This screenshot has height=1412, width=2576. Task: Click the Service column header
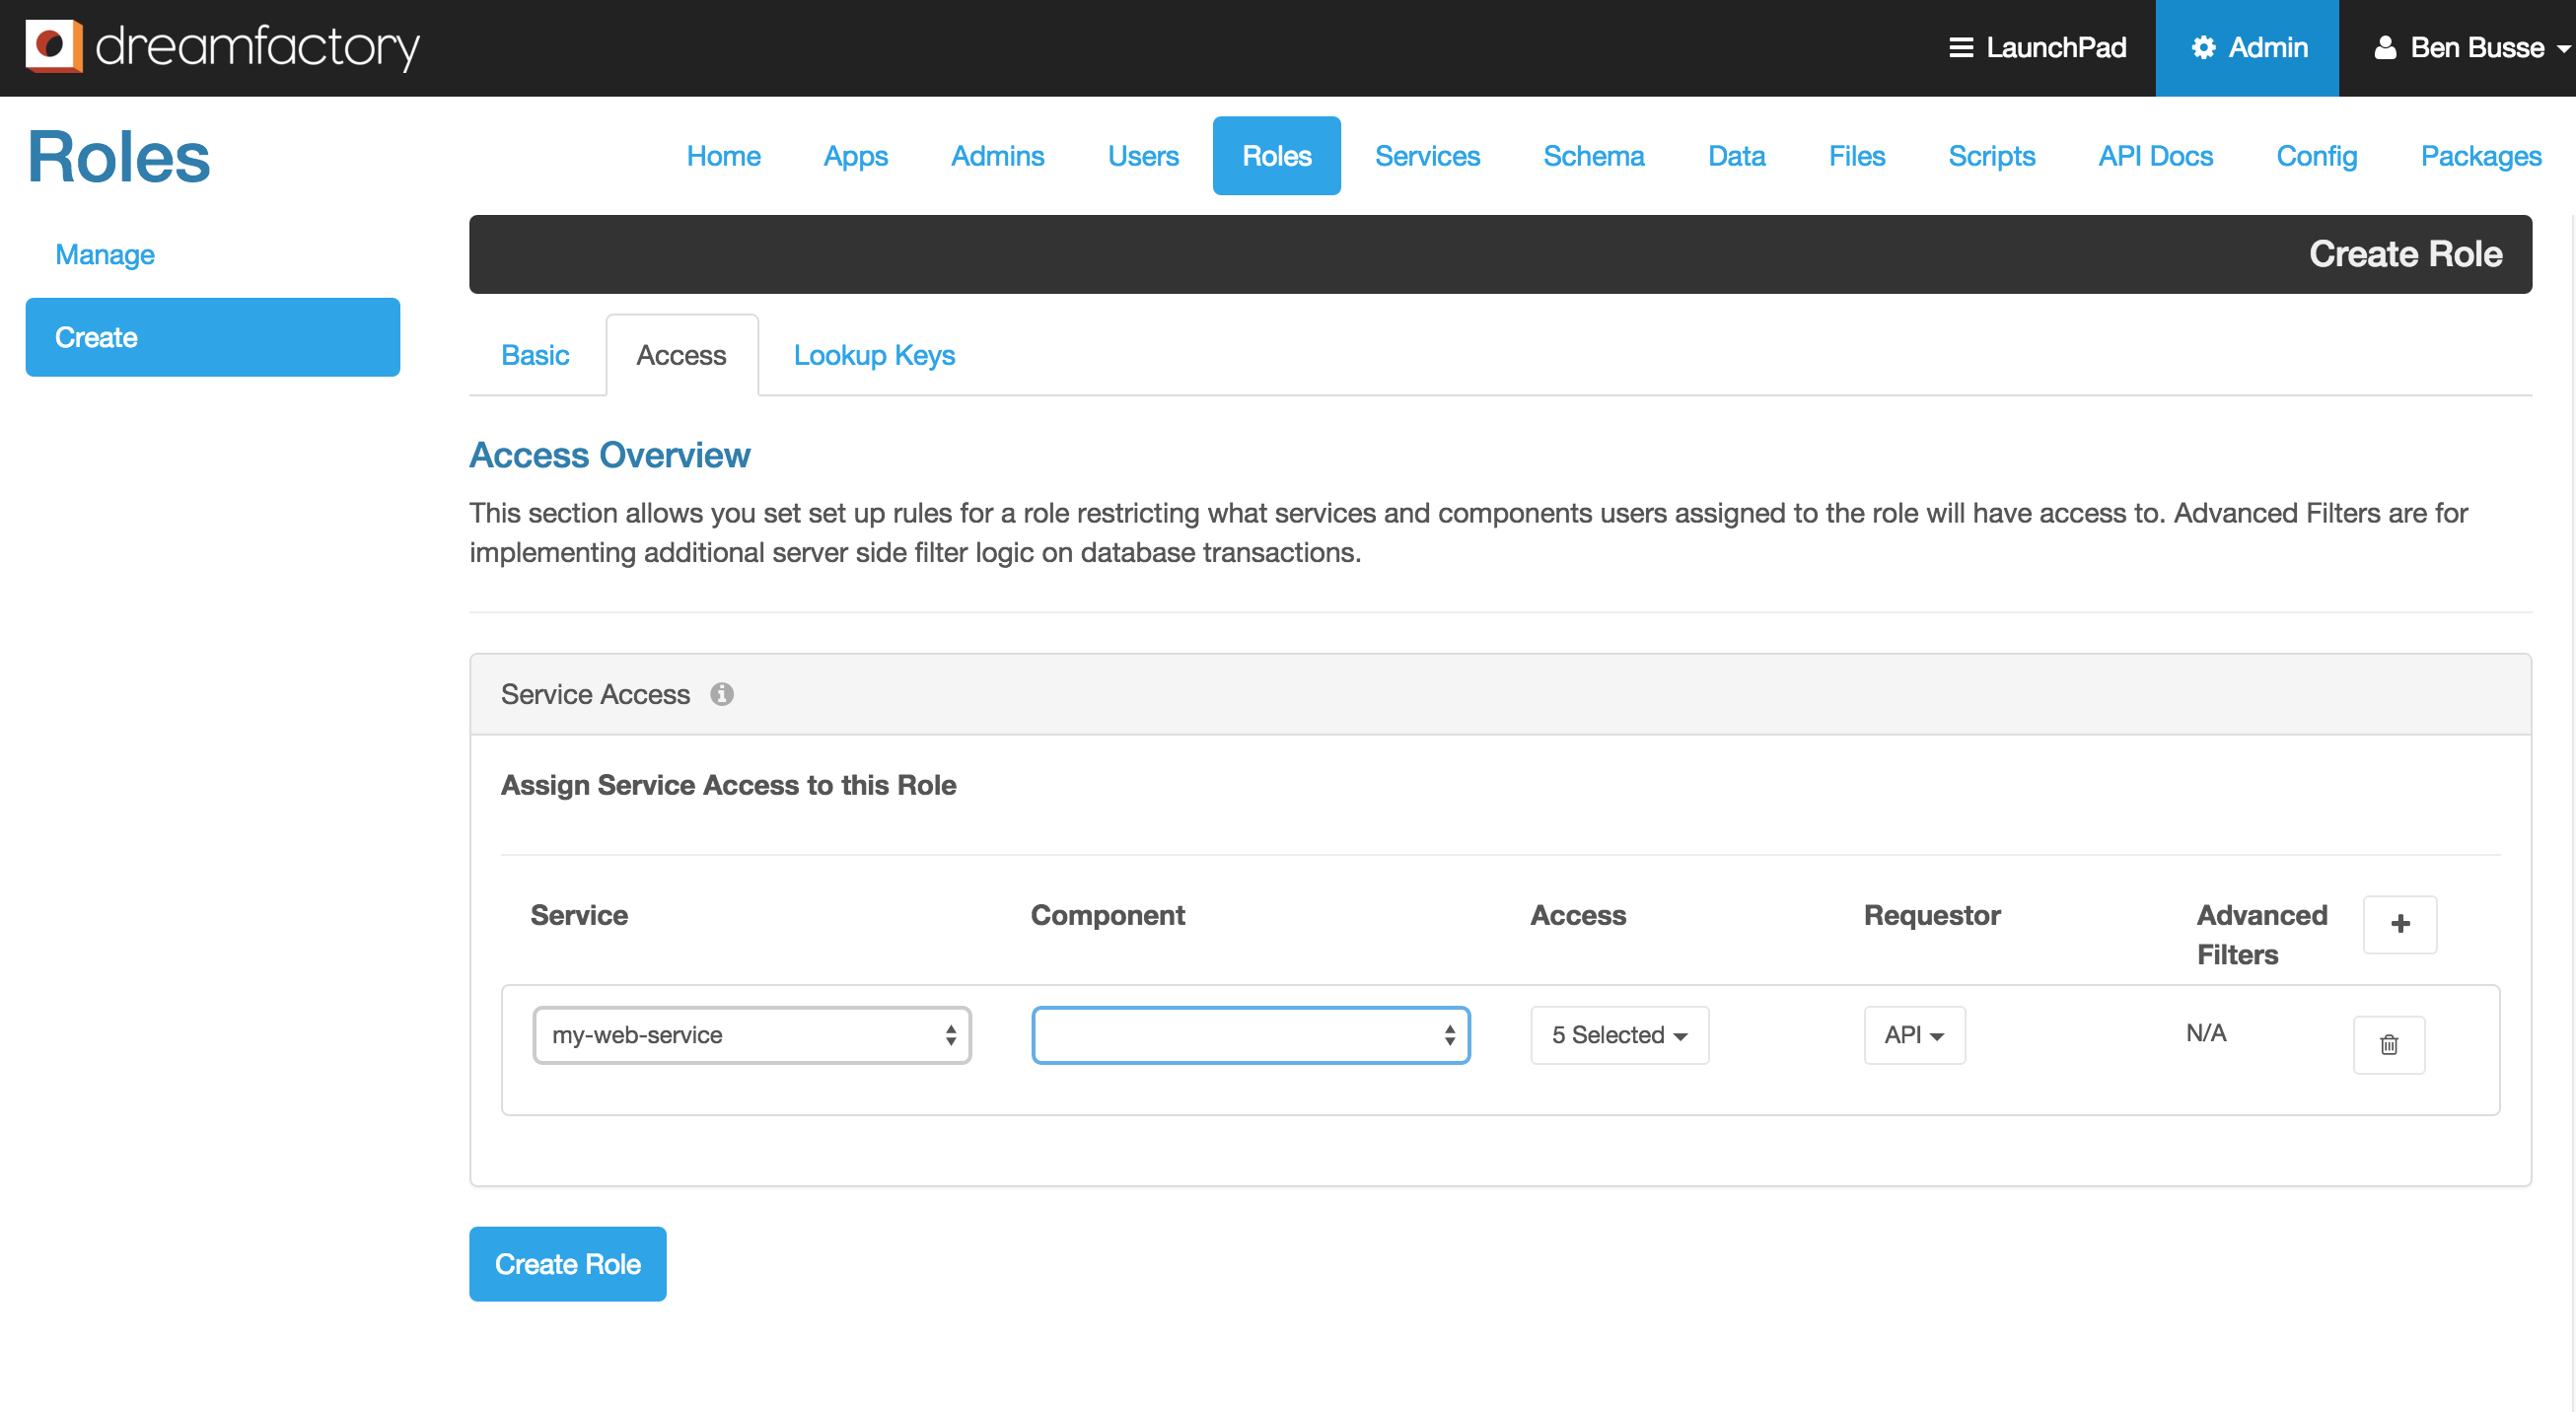pyautogui.click(x=579, y=915)
